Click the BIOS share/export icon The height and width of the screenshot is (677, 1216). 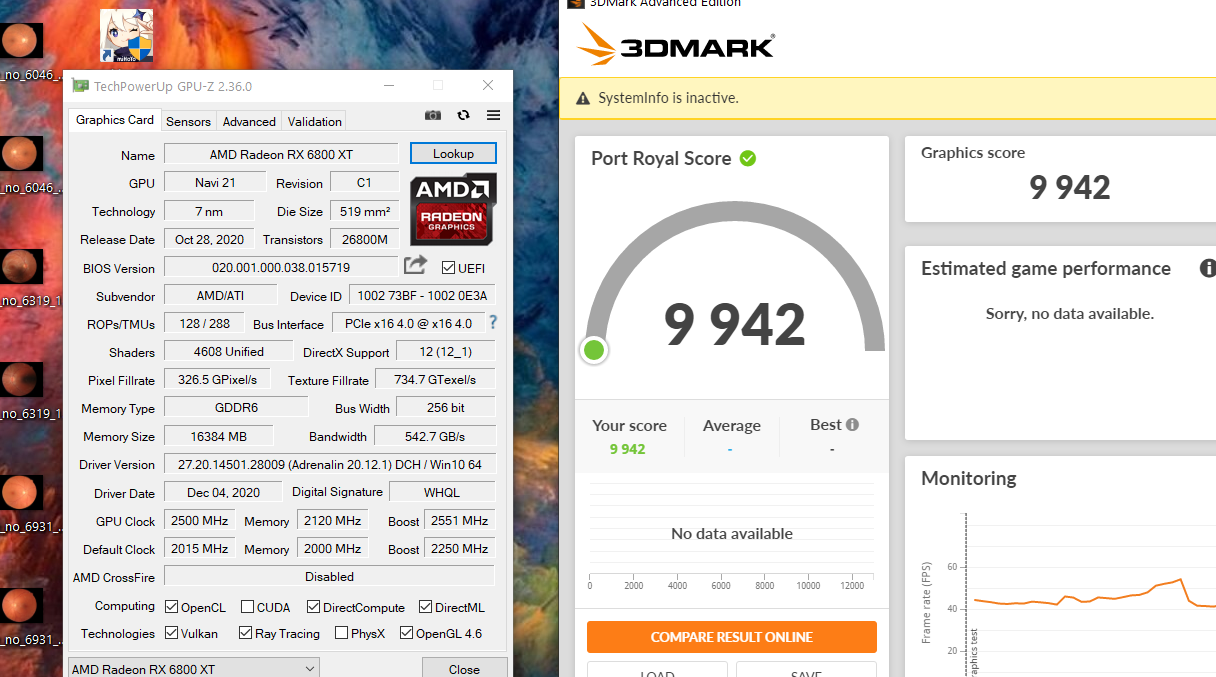[x=415, y=265]
